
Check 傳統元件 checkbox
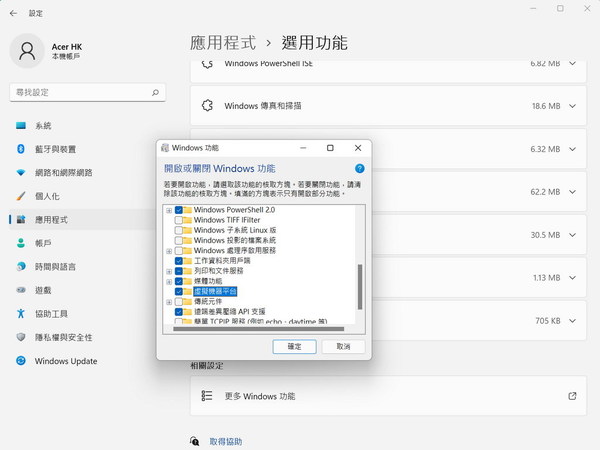click(x=179, y=302)
